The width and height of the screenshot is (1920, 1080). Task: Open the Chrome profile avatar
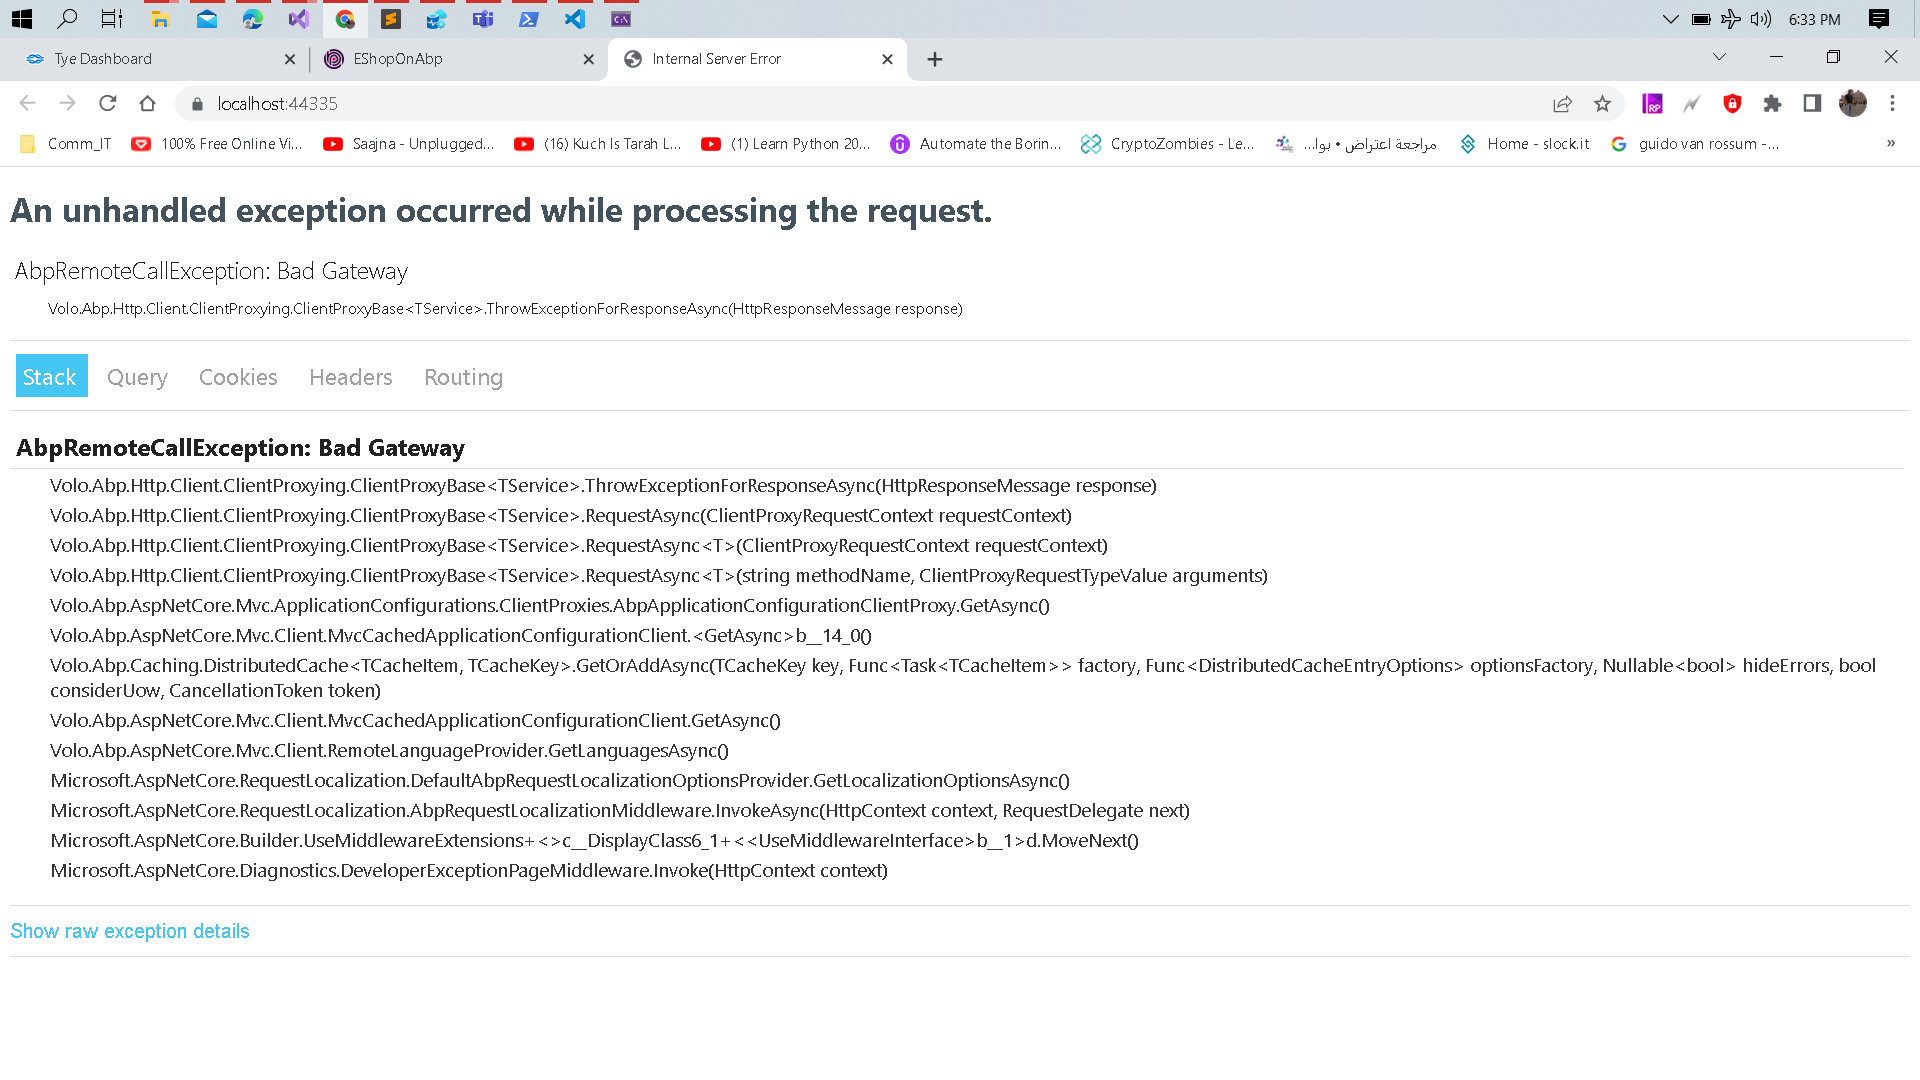pos(1852,103)
